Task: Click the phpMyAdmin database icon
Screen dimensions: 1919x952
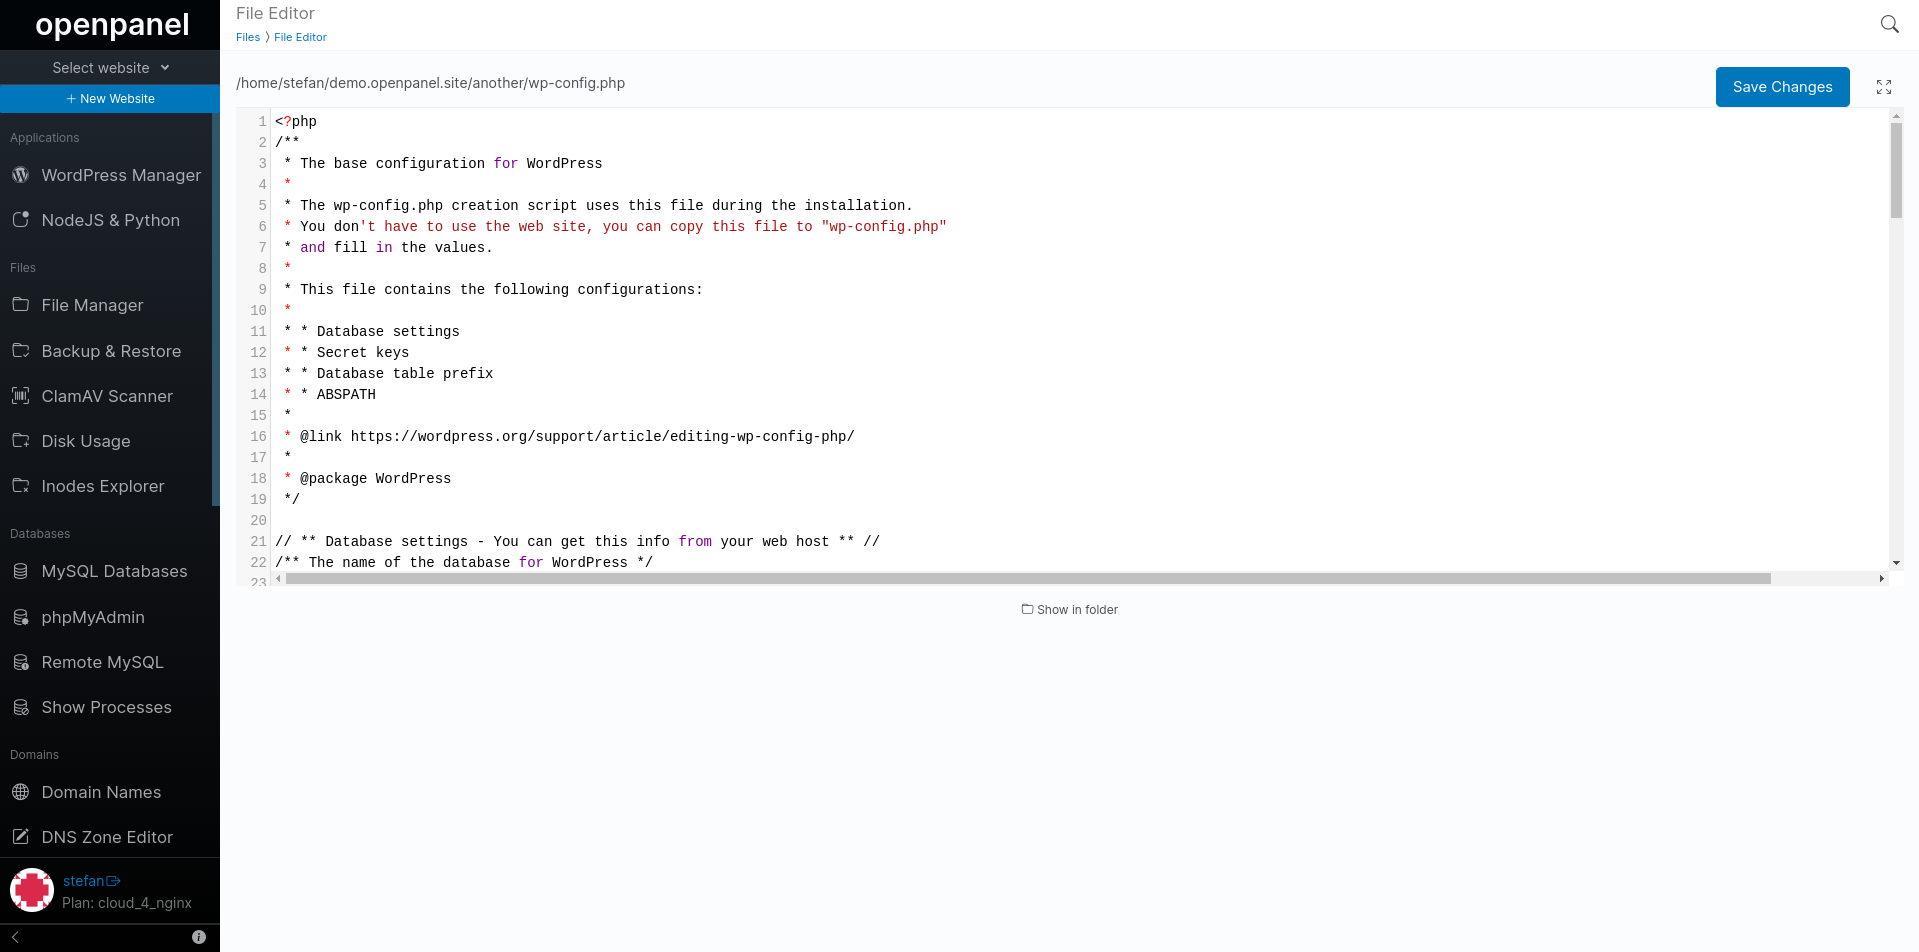Action: coord(20,617)
